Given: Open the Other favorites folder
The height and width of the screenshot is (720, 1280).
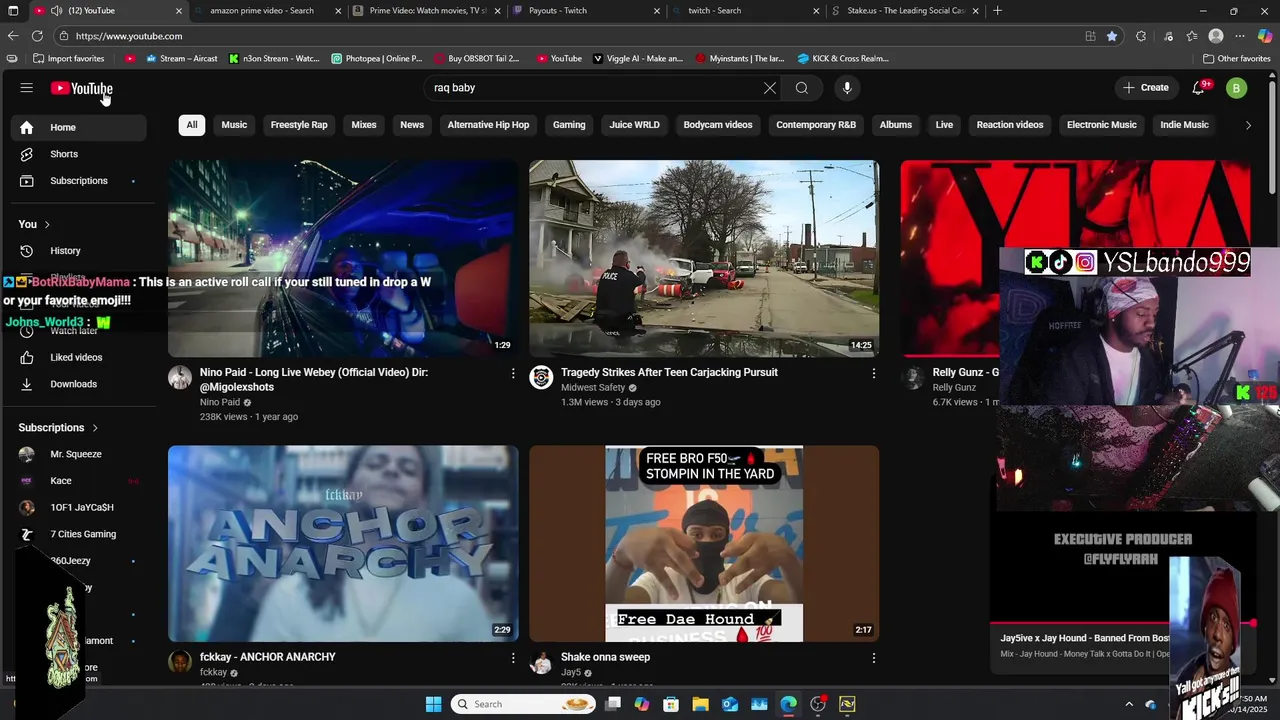Looking at the screenshot, I should (1236, 59).
